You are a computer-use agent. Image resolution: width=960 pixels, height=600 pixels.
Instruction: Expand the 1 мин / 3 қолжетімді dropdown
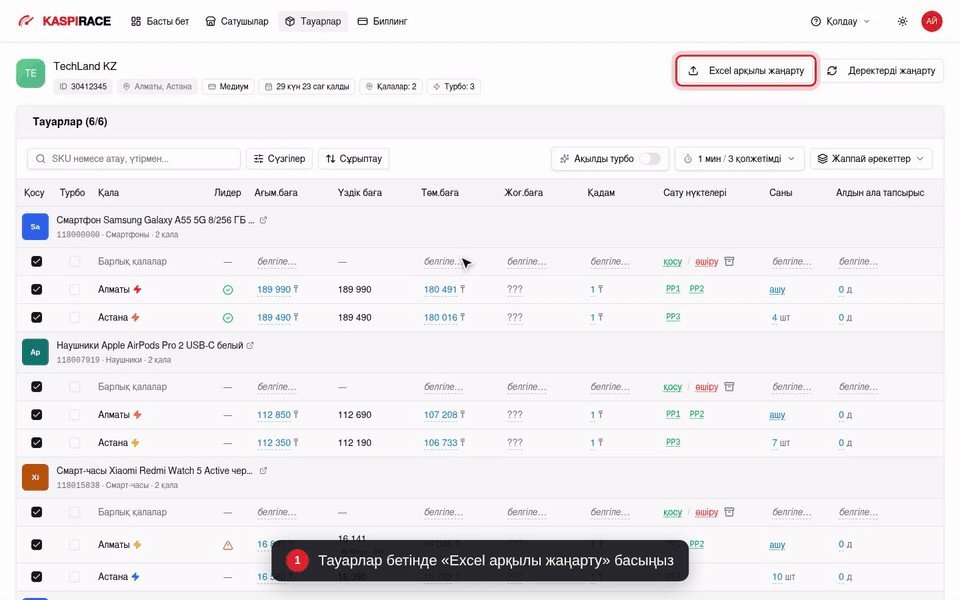point(739,159)
